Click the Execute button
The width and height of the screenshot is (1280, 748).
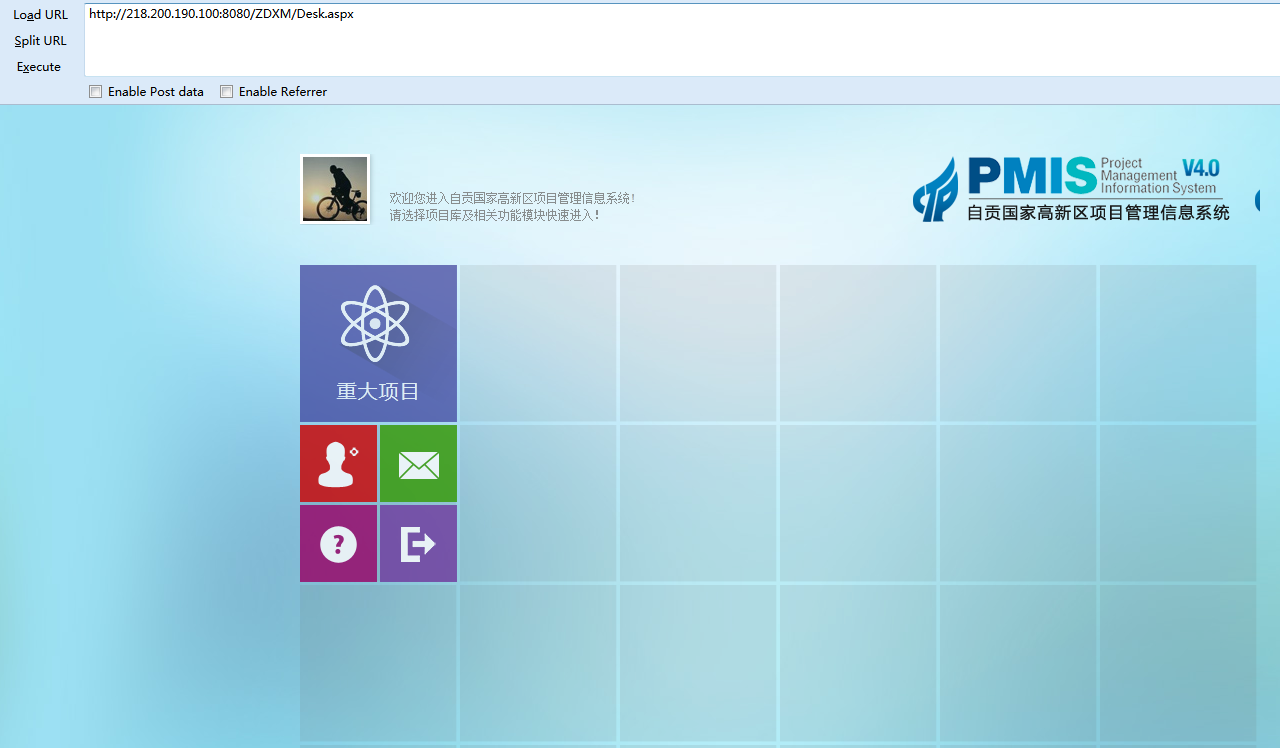point(39,67)
